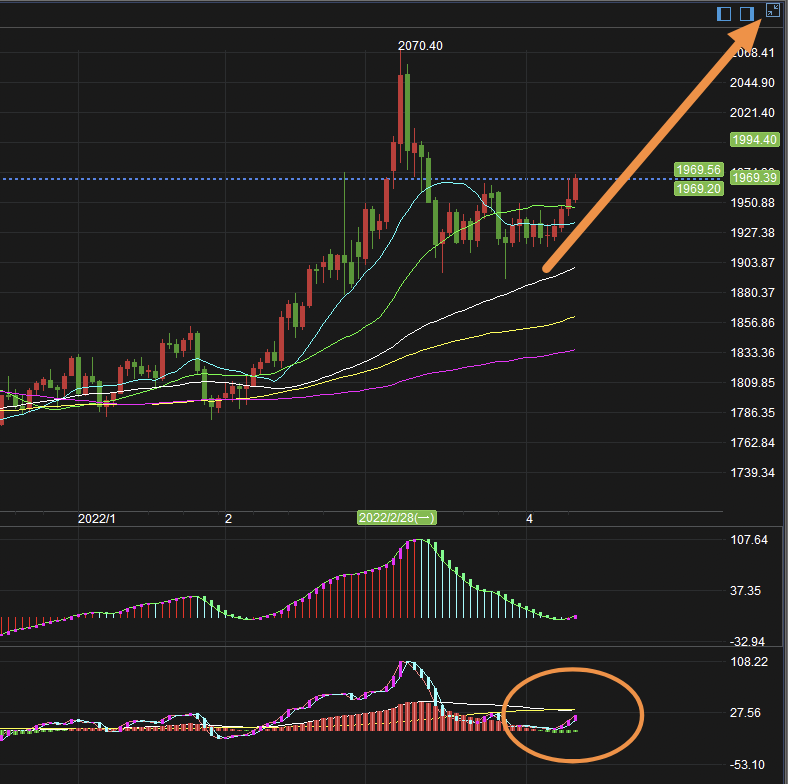The width and height of the screenshot is (788, 784).
Task: Click the month 2 axis label
Action: point(228,519)
